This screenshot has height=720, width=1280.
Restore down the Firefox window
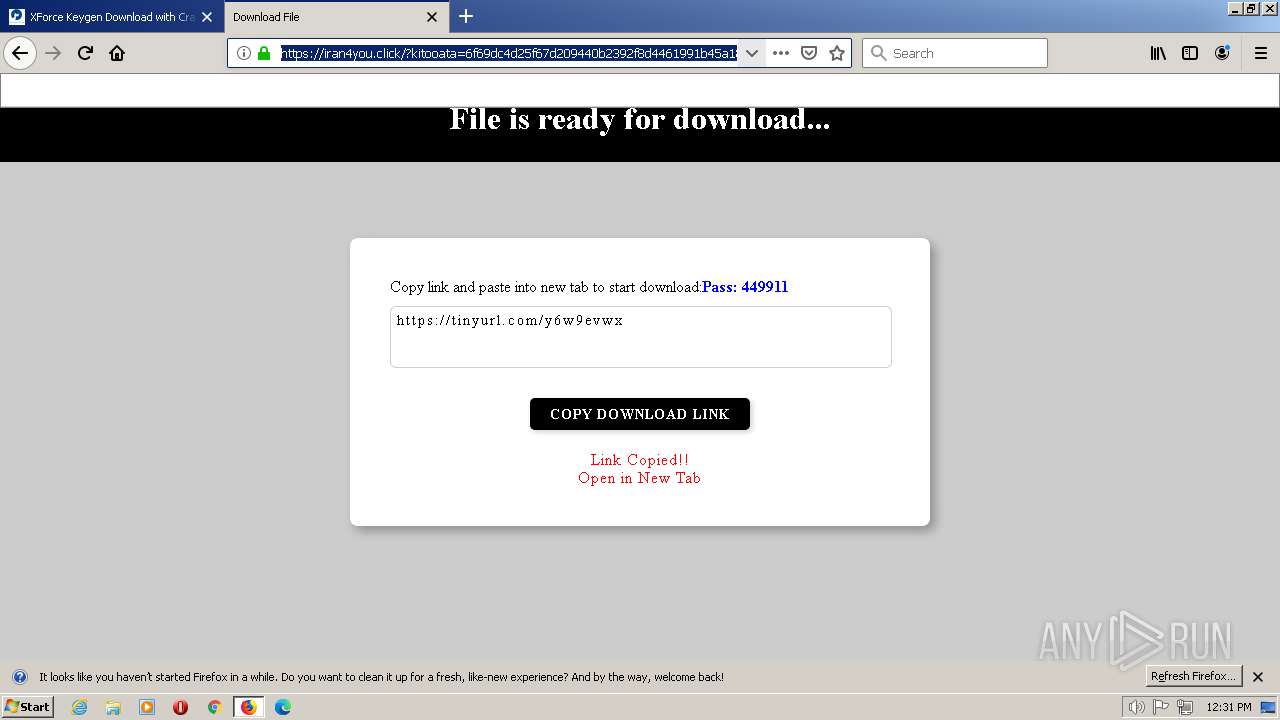1251,8
